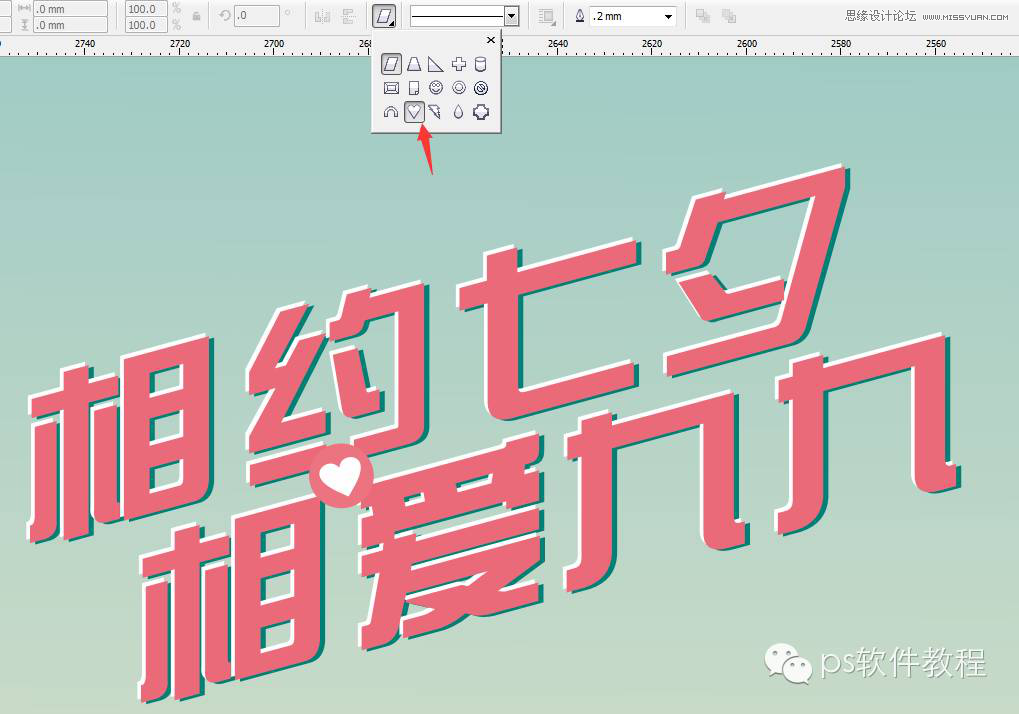Image resolution: width=1019 pixels, height=714 pixels.
Task: Choose the Smiley face shape
Action: click(436, 87)
